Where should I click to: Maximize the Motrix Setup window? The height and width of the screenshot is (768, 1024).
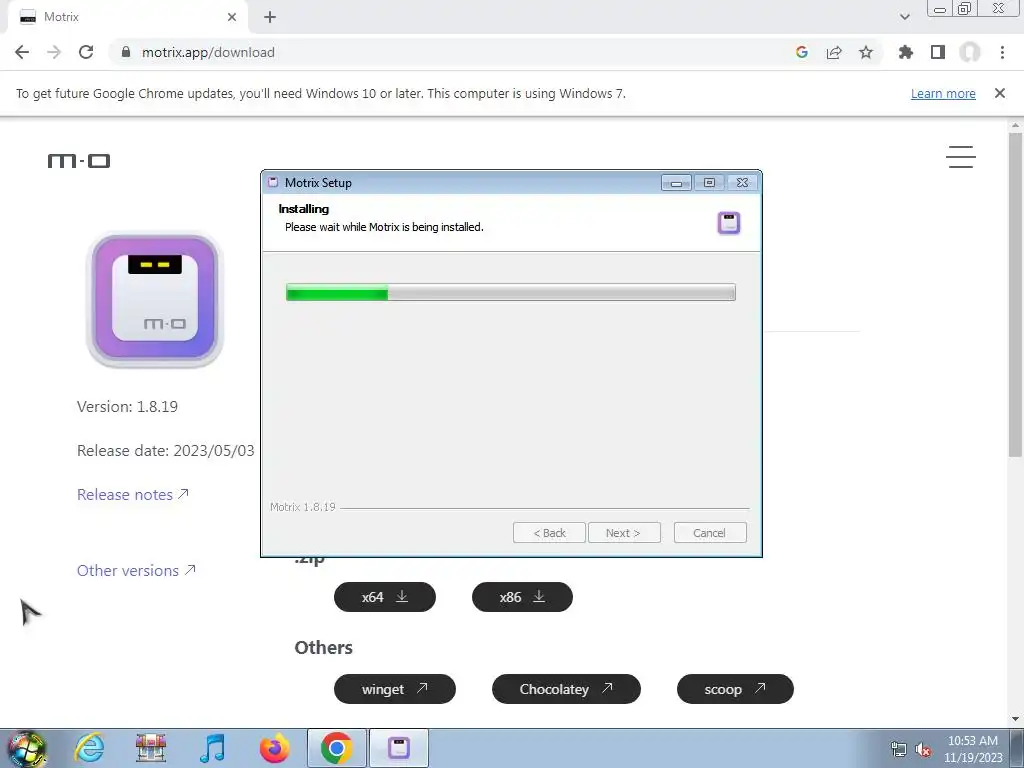tap(709, 183)
